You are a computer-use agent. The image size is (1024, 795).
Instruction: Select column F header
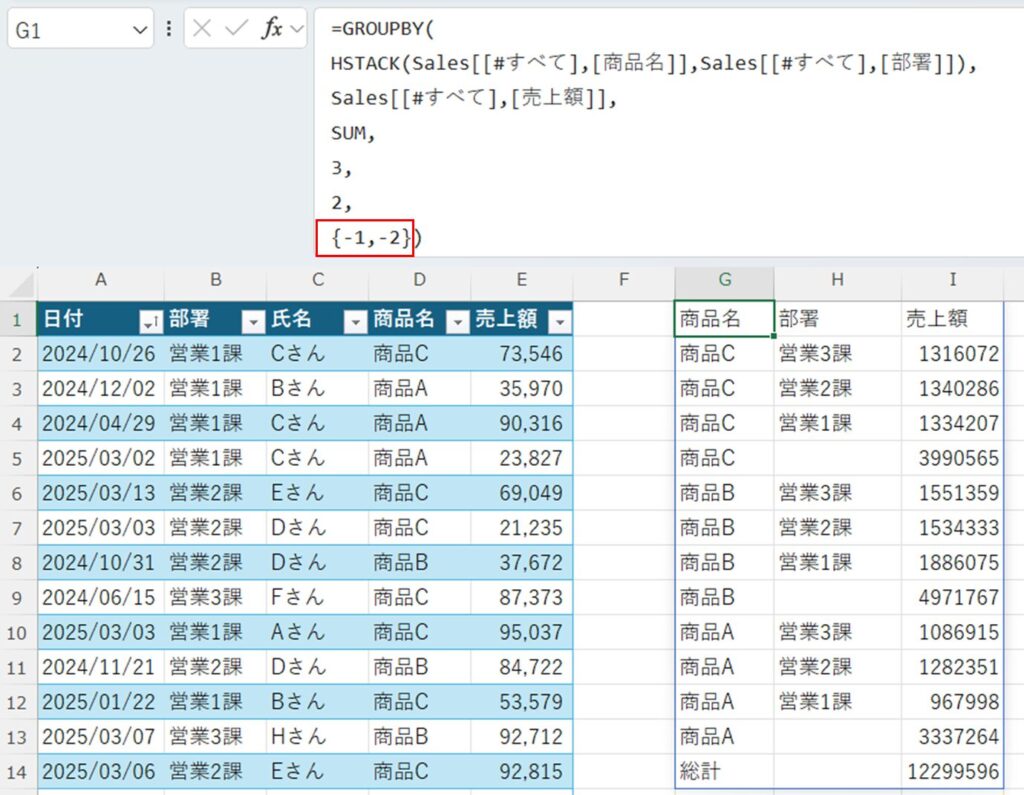[624, 280]
